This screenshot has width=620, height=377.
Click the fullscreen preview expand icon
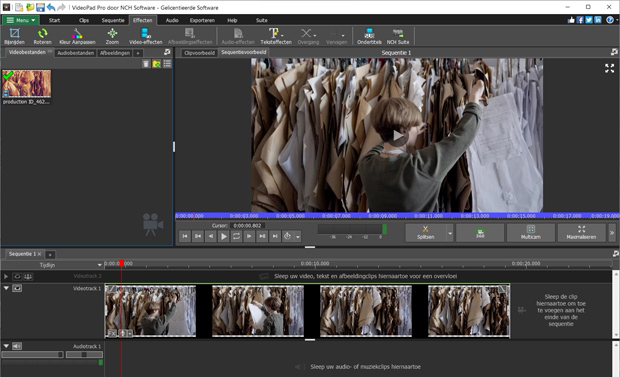(x=609, y=68)
